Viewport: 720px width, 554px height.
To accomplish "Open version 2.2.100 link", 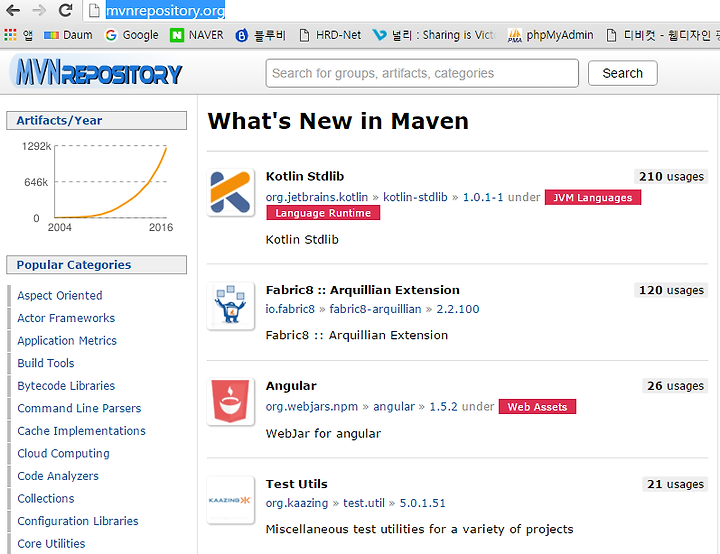I will coord(458,309).
